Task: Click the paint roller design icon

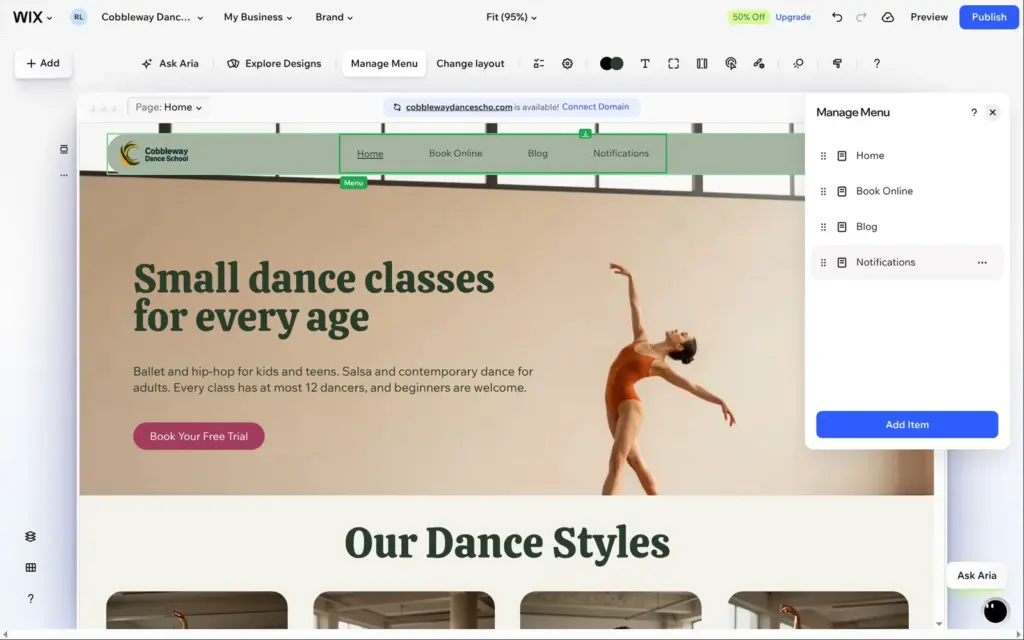Action: click(837, 63)
